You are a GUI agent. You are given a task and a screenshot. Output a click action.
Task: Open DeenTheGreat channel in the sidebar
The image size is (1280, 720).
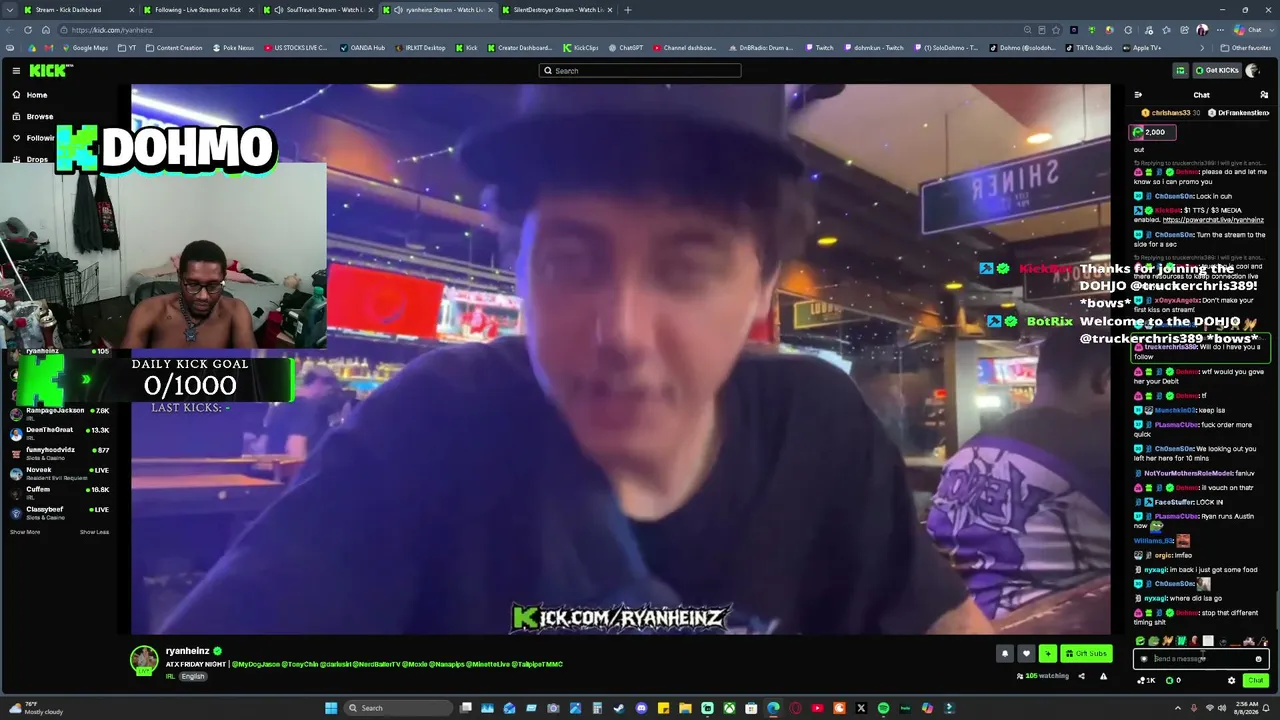pos(60,433)
